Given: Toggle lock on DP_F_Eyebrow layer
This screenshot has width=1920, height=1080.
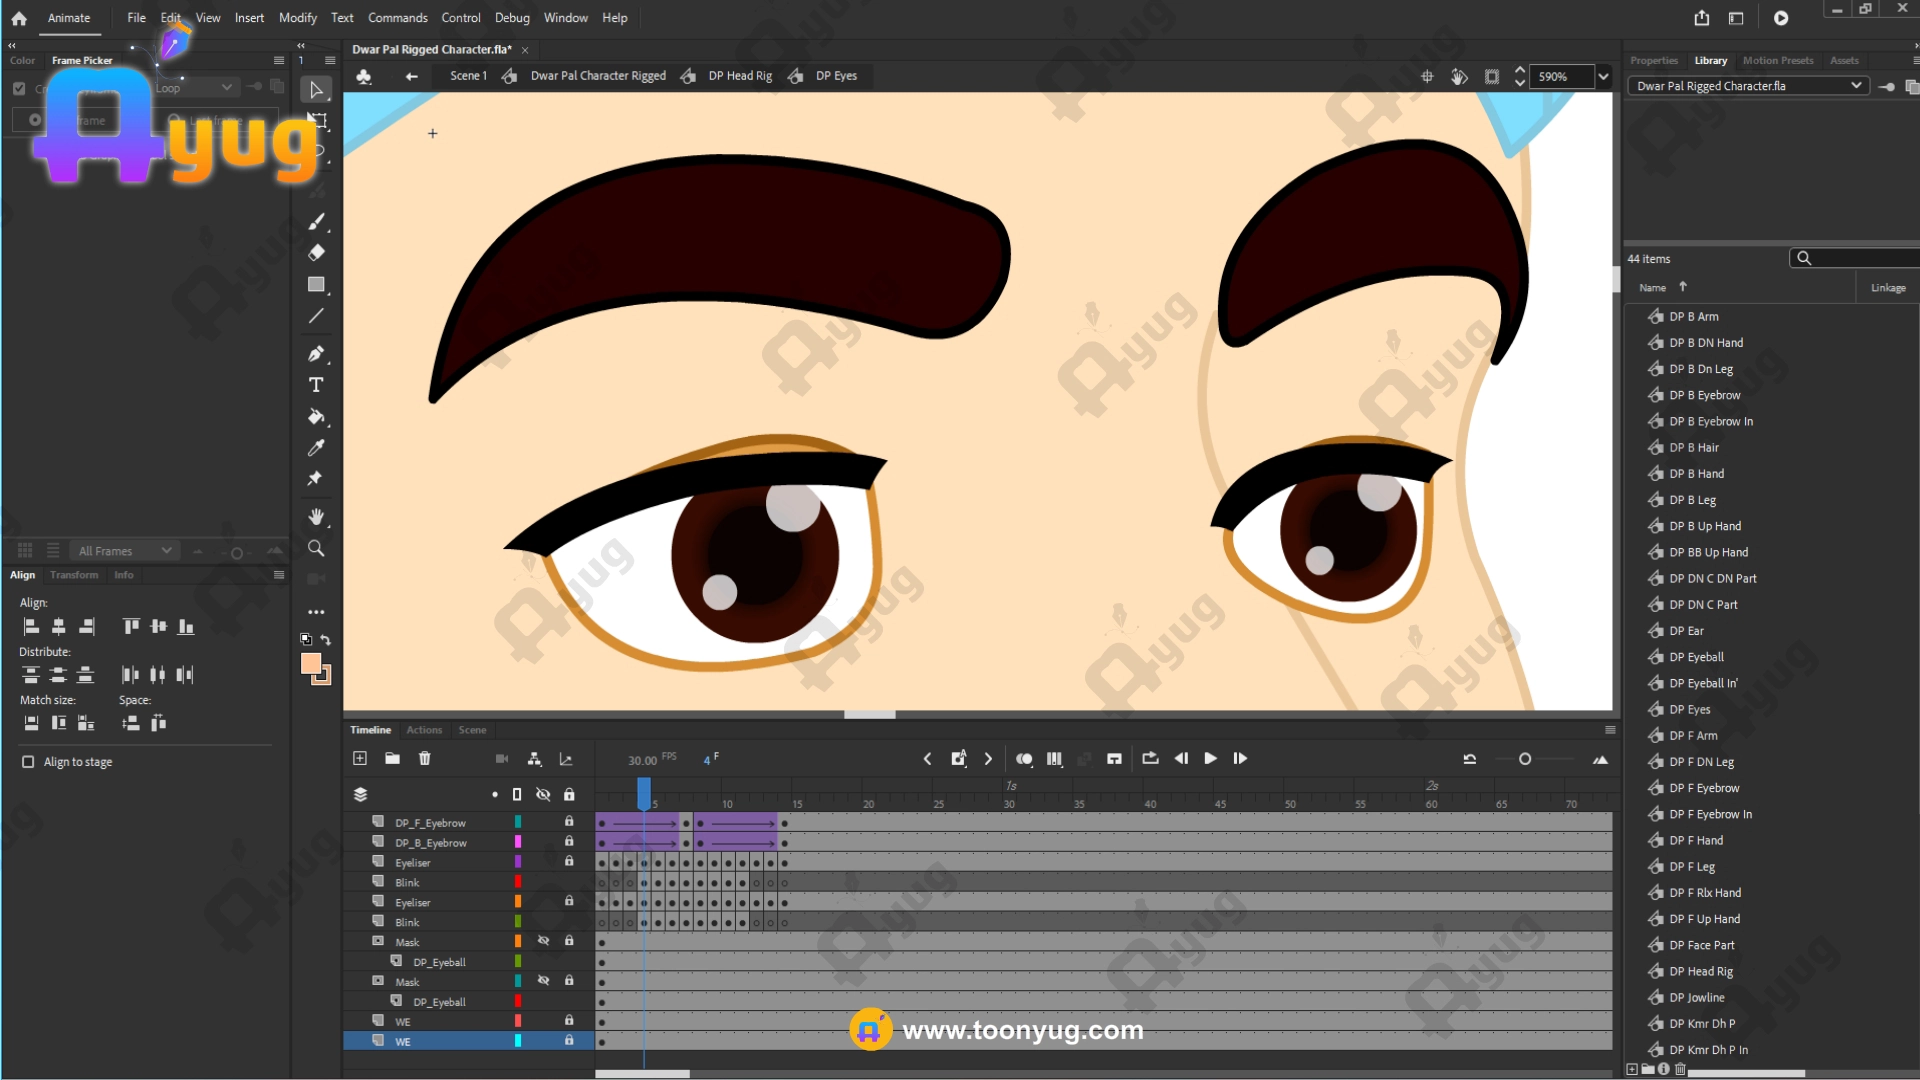Looking at the screenshot, I should click(569, 822).
